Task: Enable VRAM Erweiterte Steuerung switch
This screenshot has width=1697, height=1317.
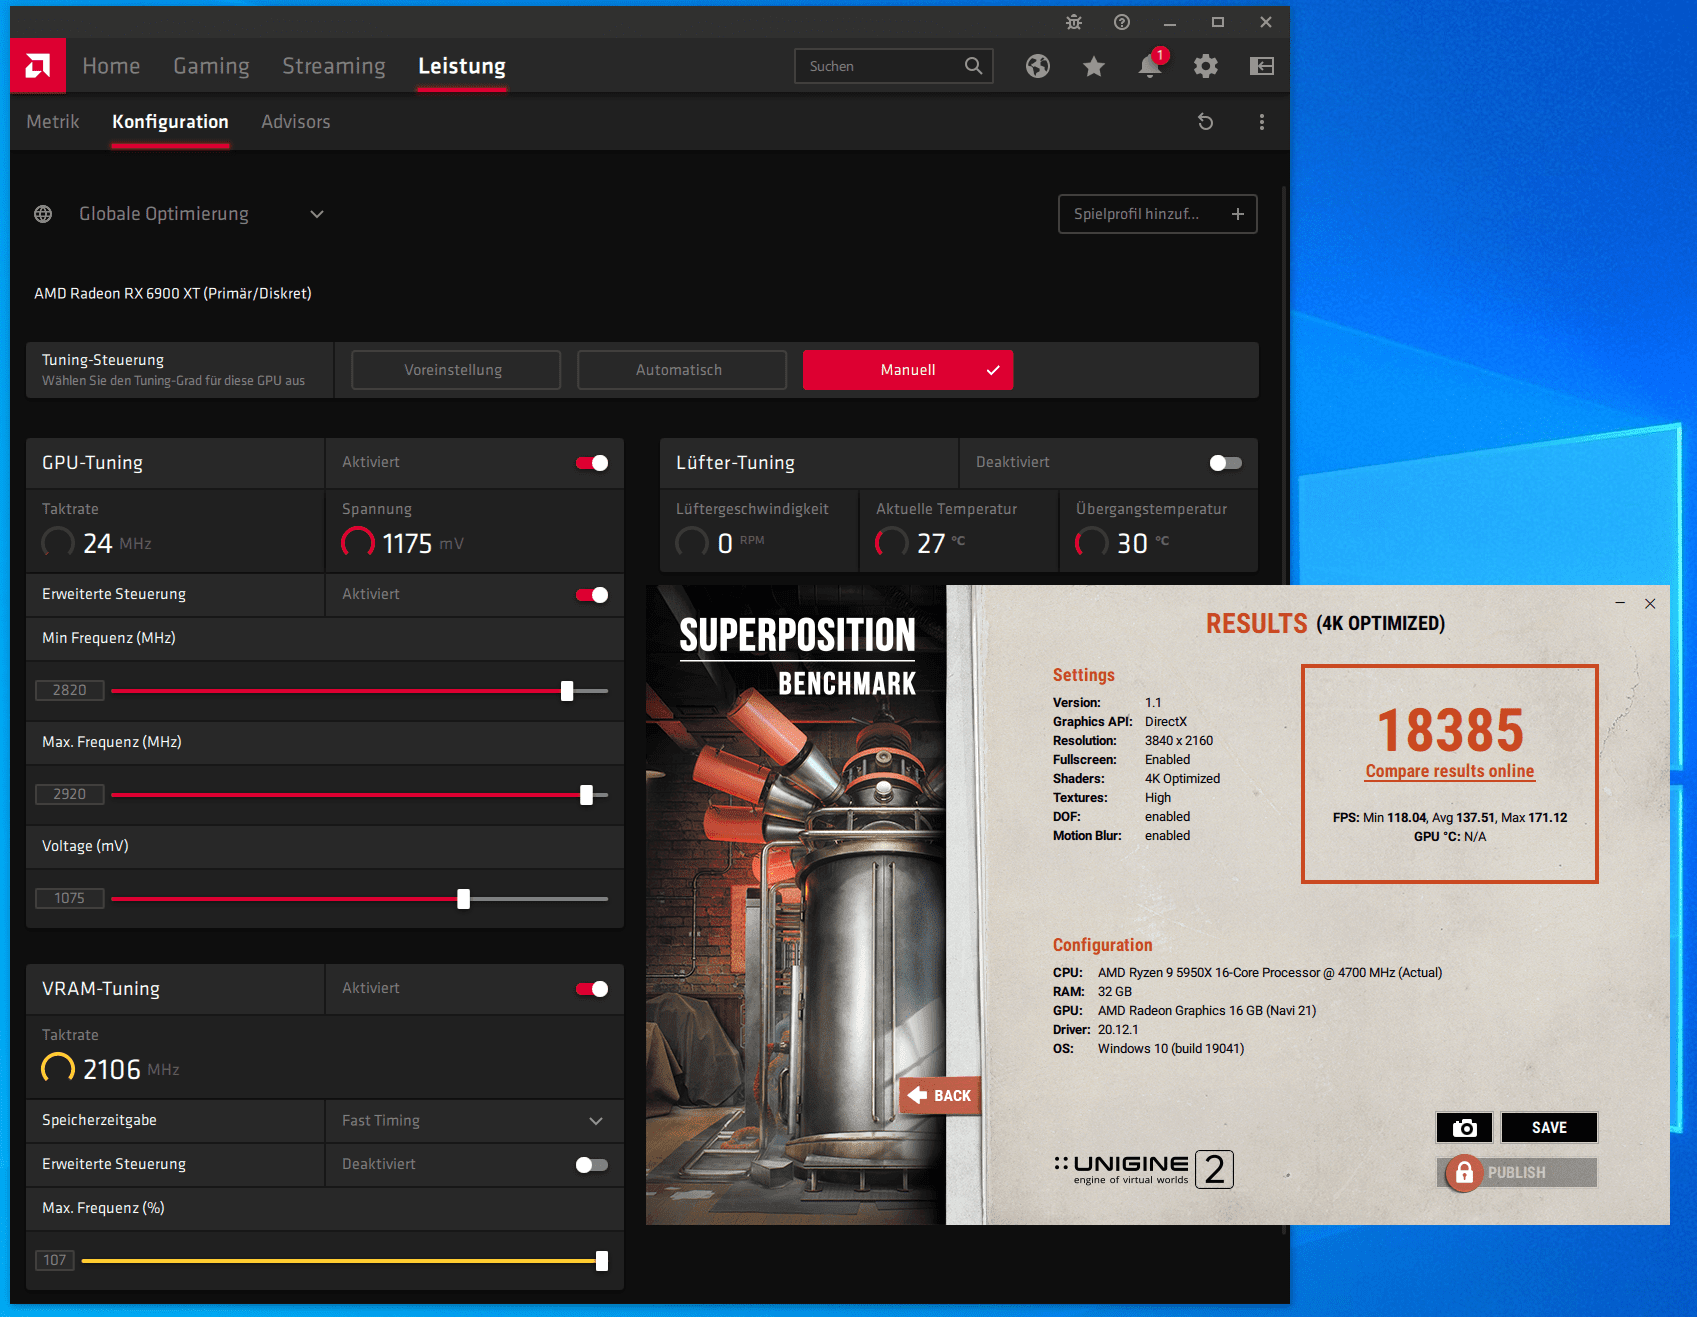Action: (592, 1165)
